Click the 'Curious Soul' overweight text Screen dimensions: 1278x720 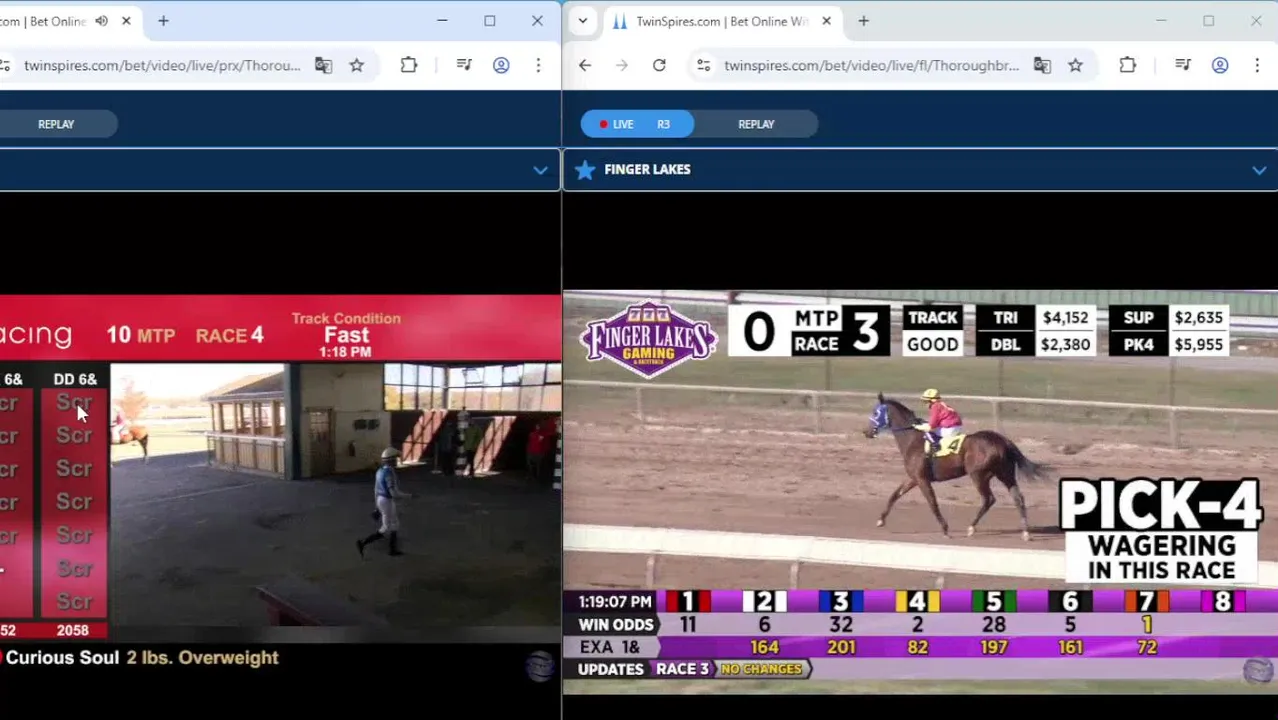click(142, 658)
